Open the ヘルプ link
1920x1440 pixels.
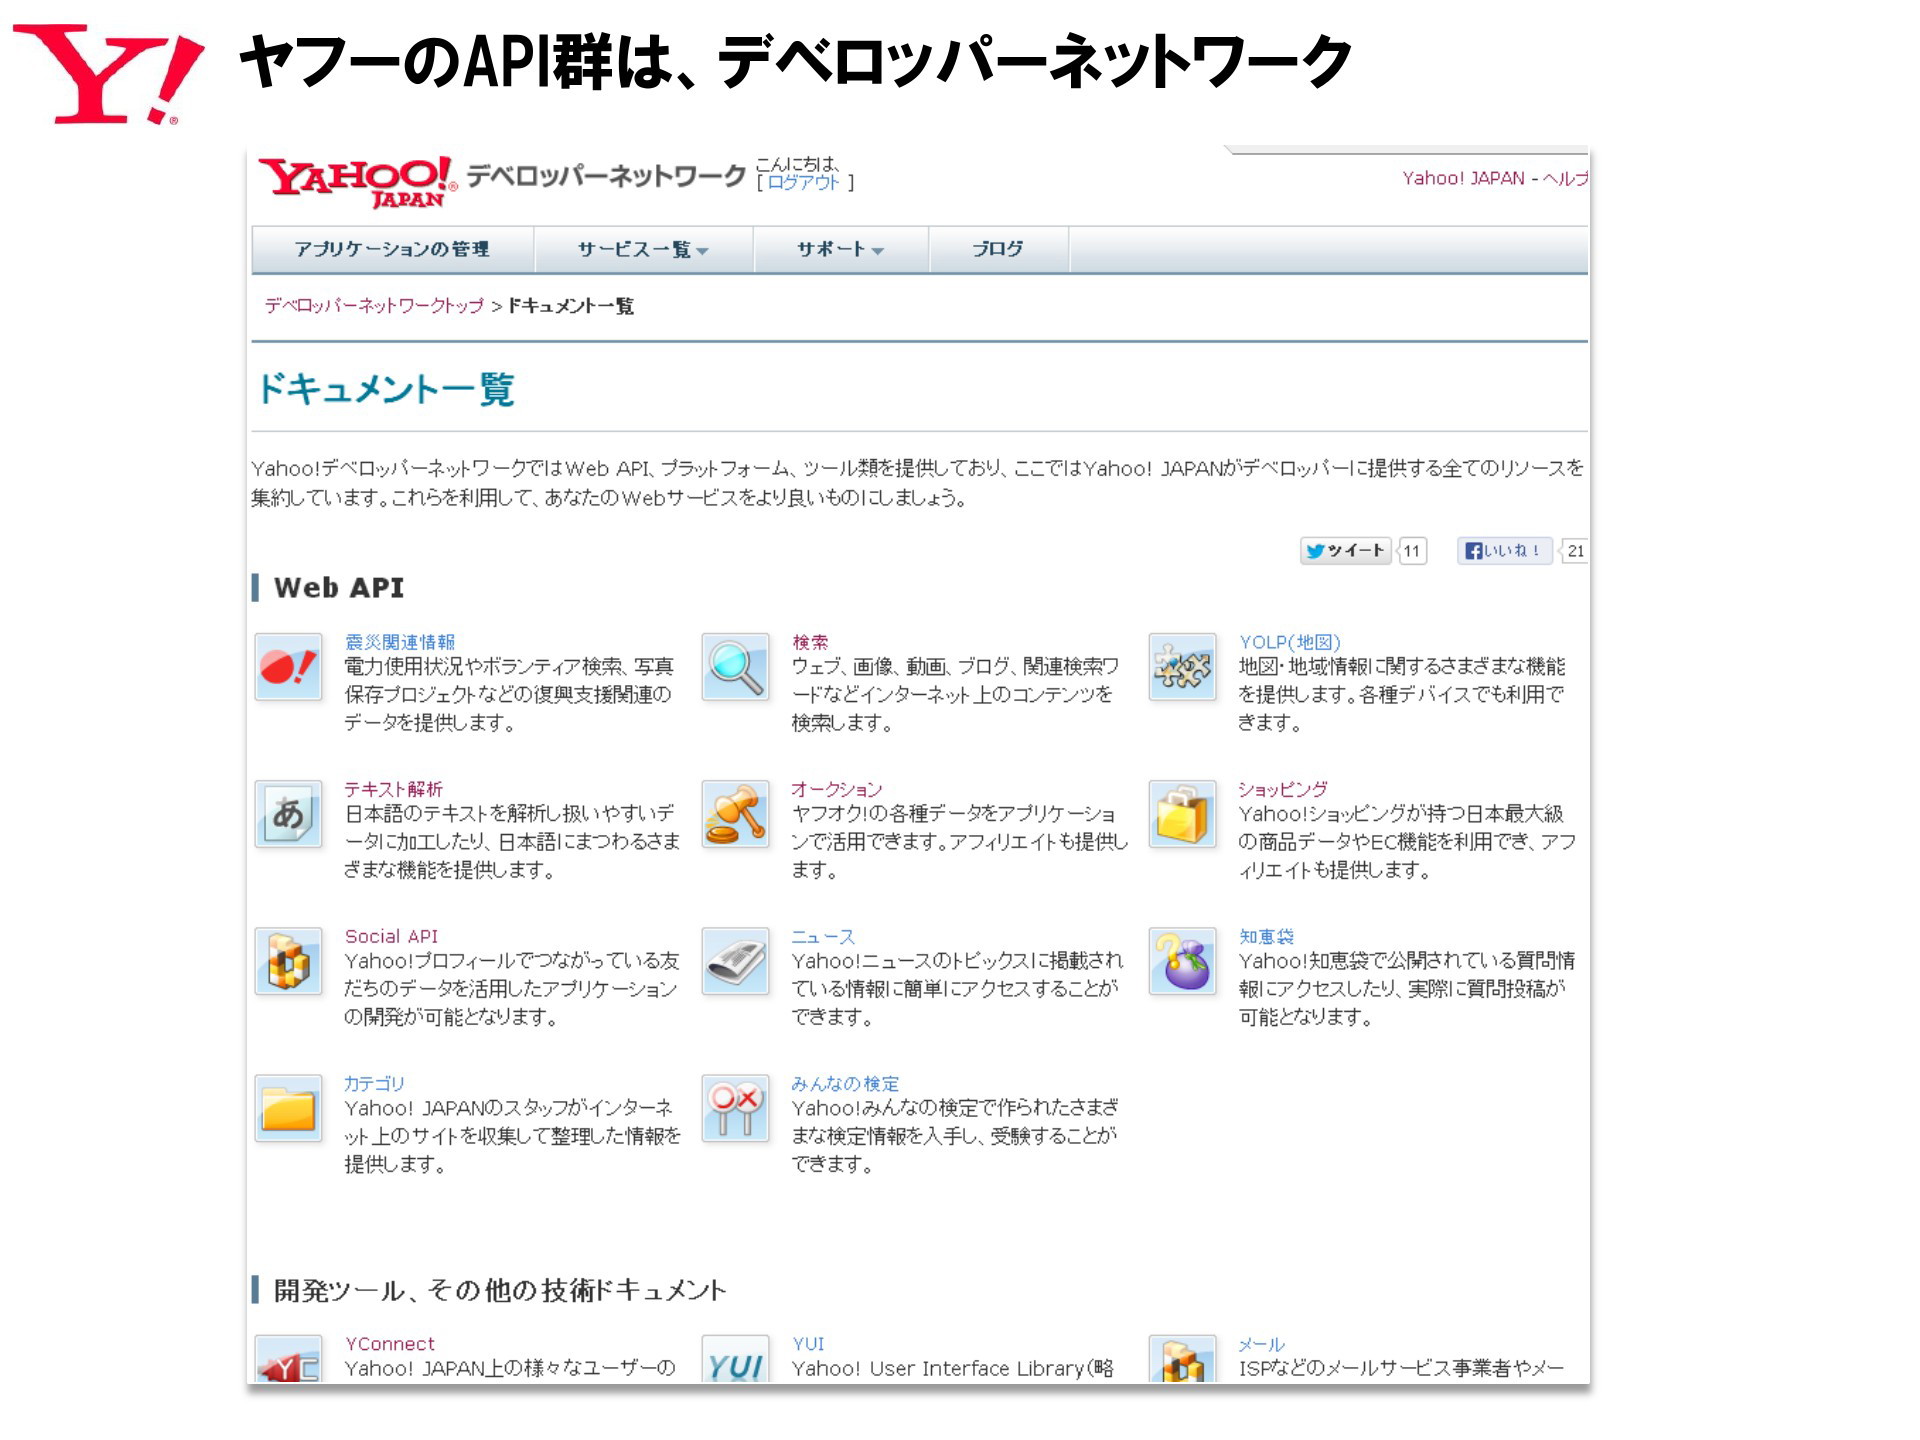point(1565,178)
